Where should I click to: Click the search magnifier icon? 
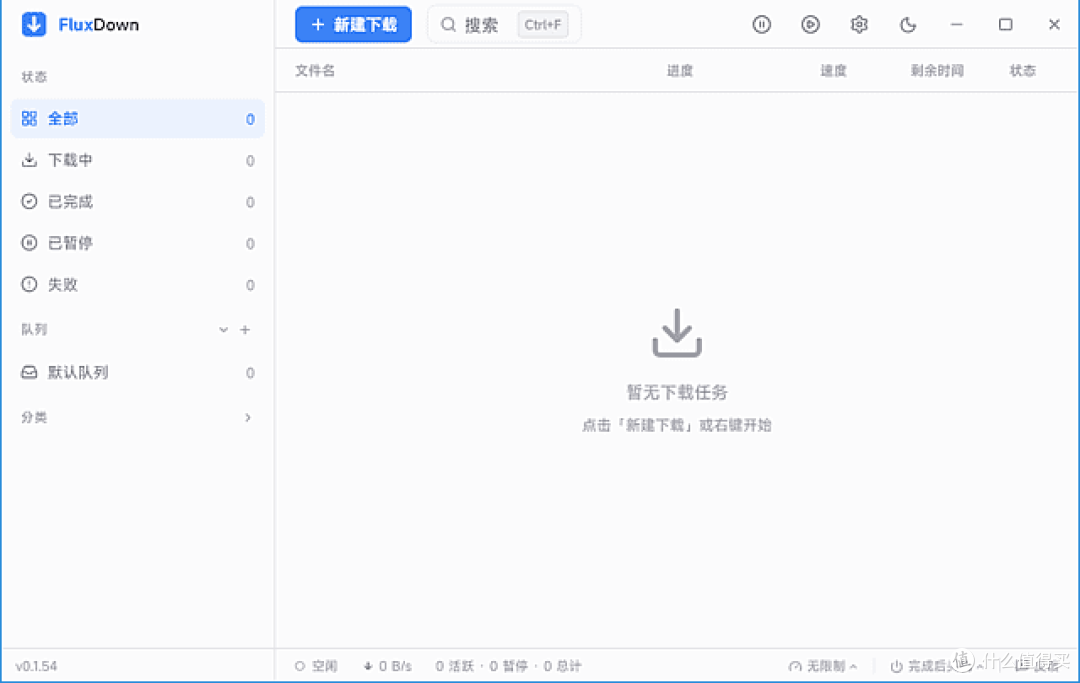(448, 25)
